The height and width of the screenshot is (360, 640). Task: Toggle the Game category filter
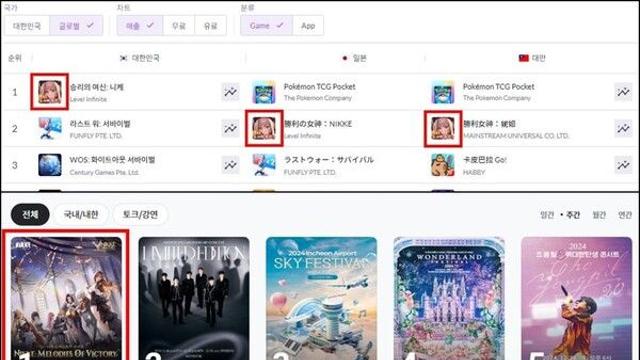coord(267,26)
